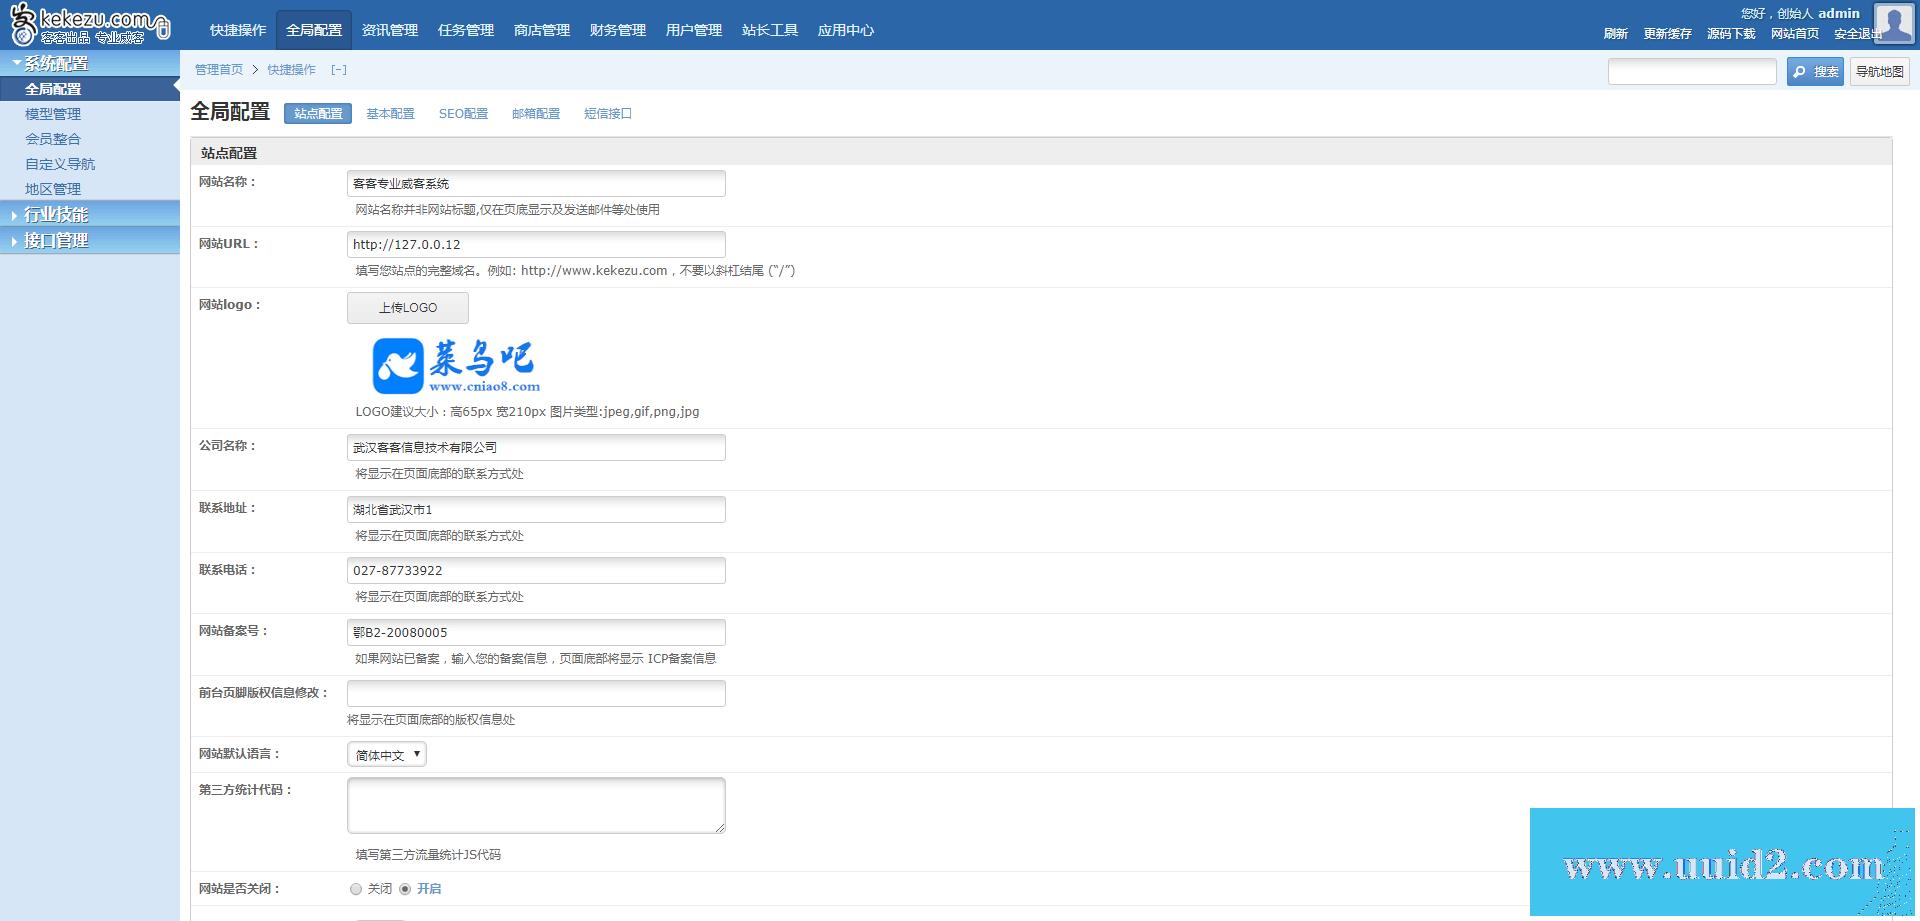Select the 开启 radio for site status

[x=405, y=888]
